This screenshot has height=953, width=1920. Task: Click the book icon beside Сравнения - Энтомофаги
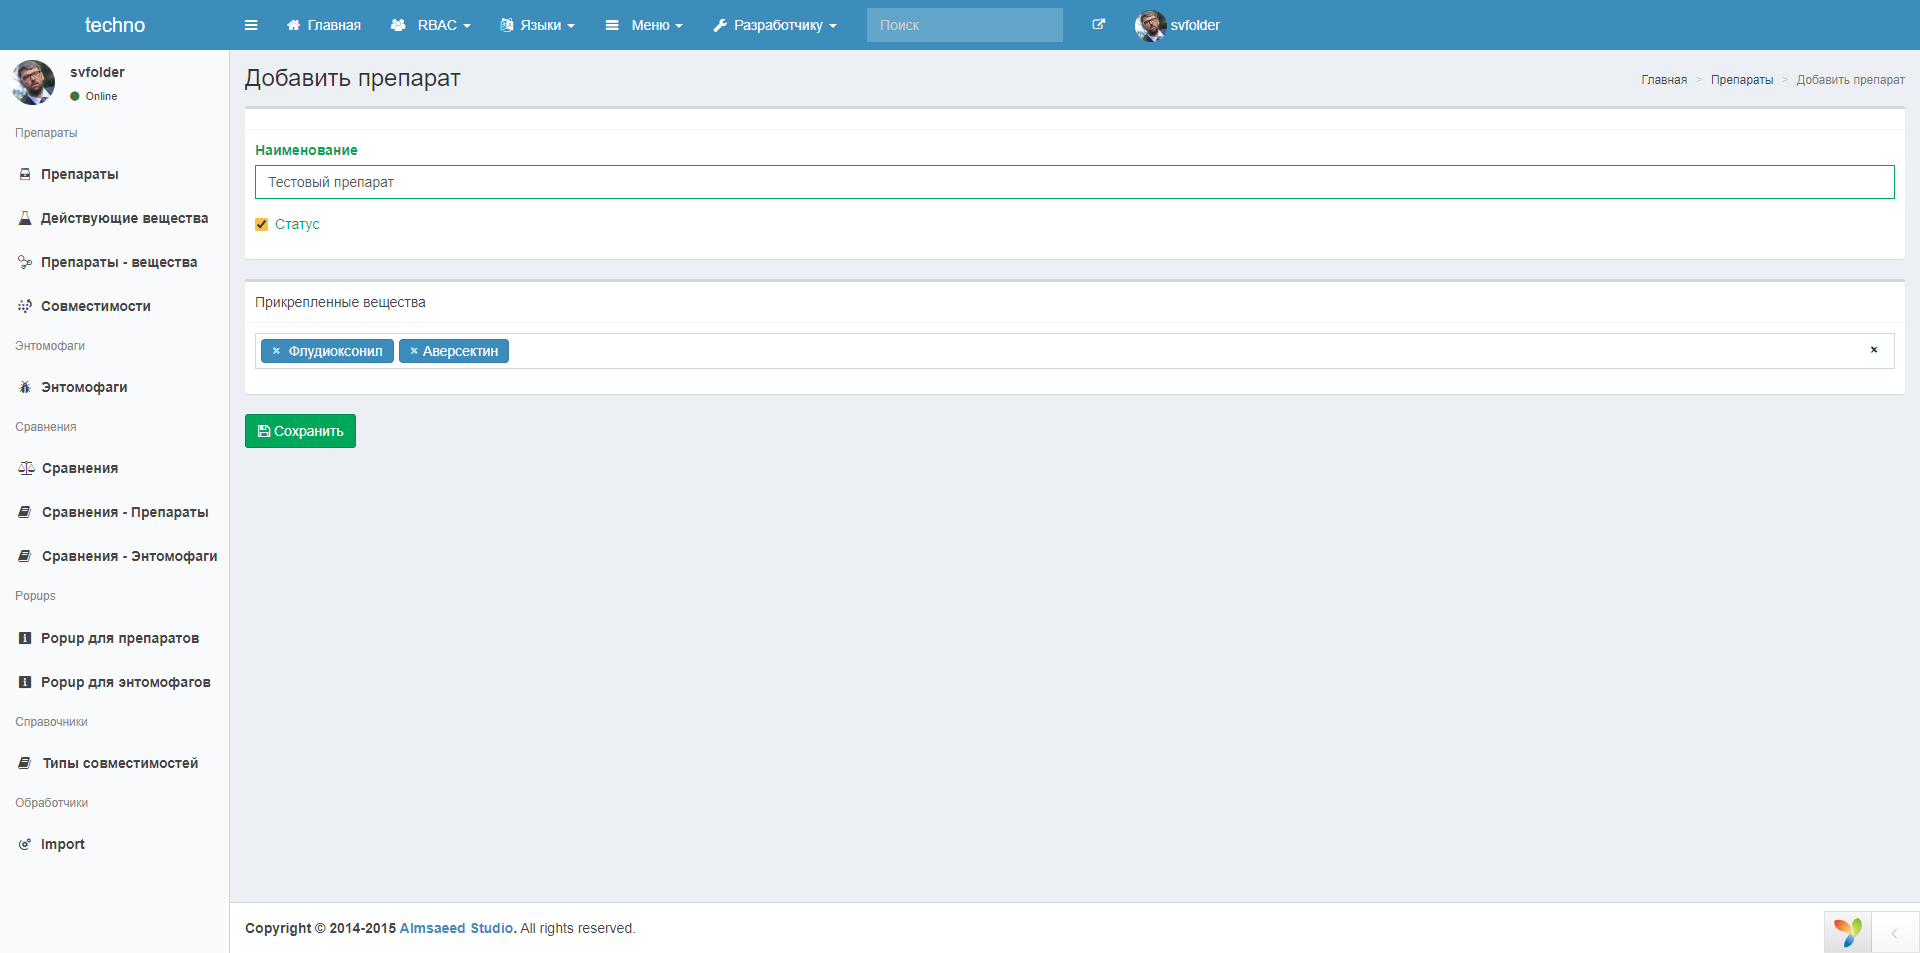pyautogui.click(x=25, y=556)
